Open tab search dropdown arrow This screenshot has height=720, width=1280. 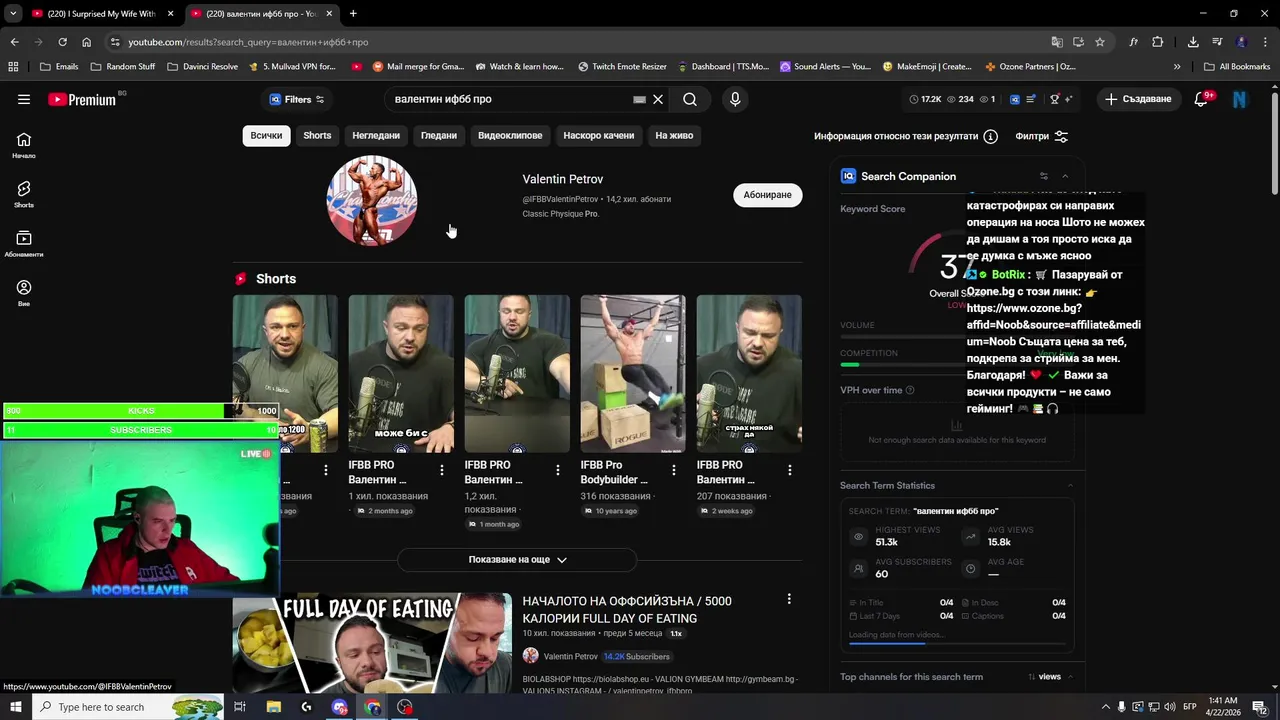13,13
